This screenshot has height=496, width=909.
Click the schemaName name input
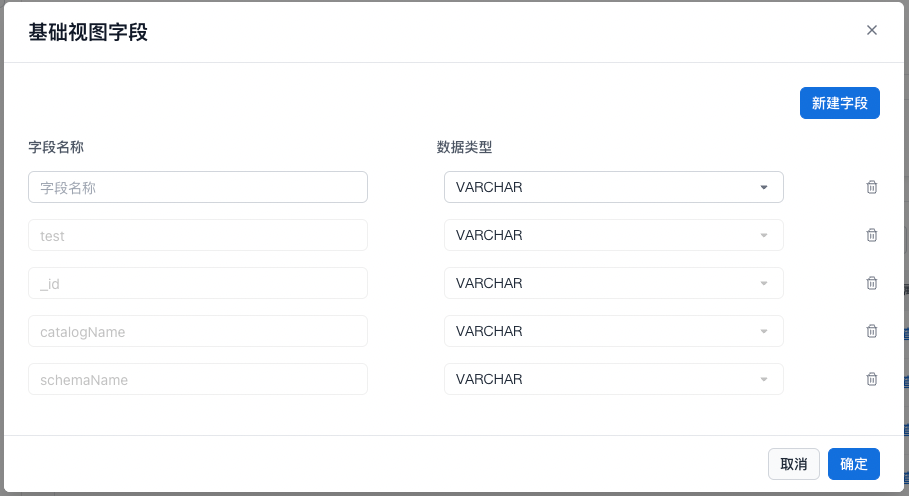pyautogui.click(x=198, y=379)
